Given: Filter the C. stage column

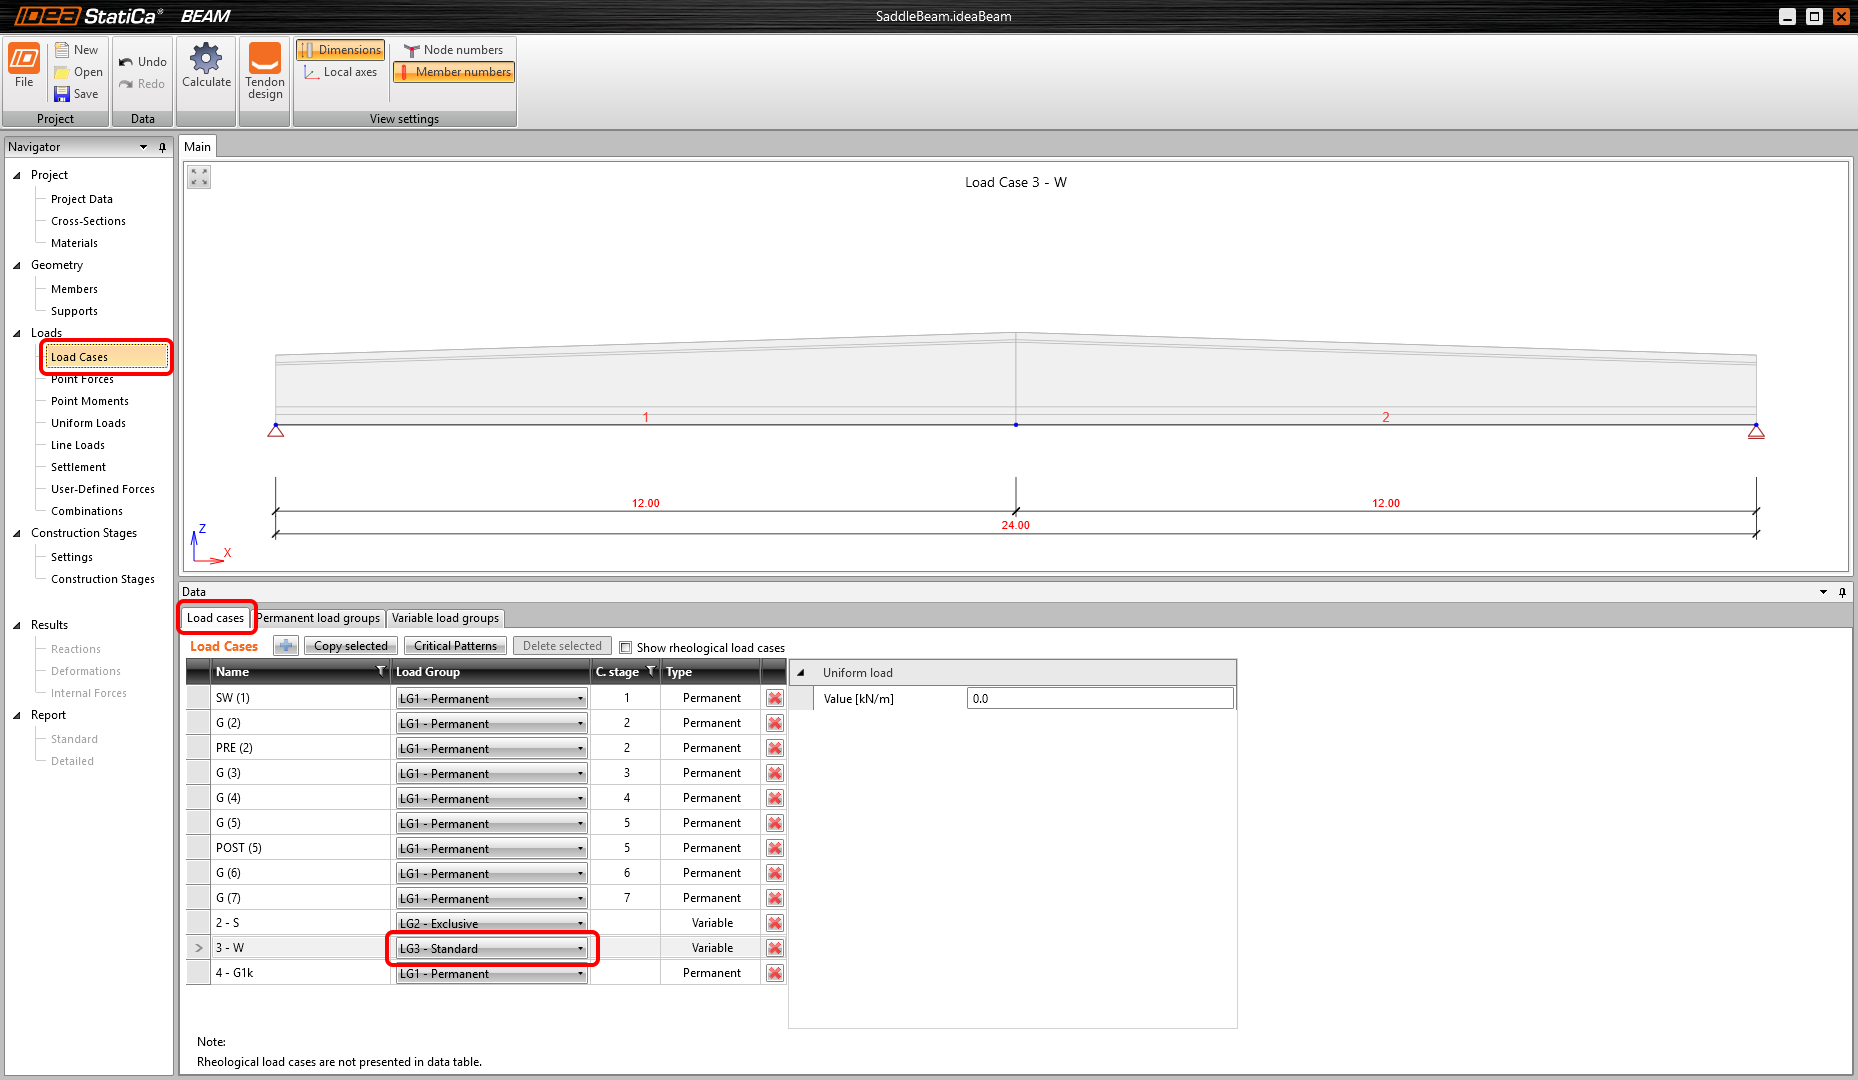Looking at the screenshot, I should tap(651, 671).
